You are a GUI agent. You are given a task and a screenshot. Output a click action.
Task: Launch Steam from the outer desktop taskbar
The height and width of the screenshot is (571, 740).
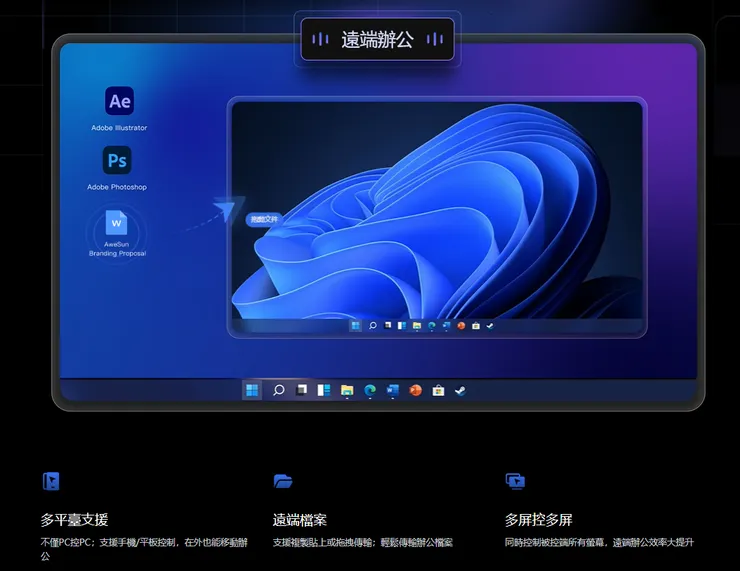pos(461,390)
